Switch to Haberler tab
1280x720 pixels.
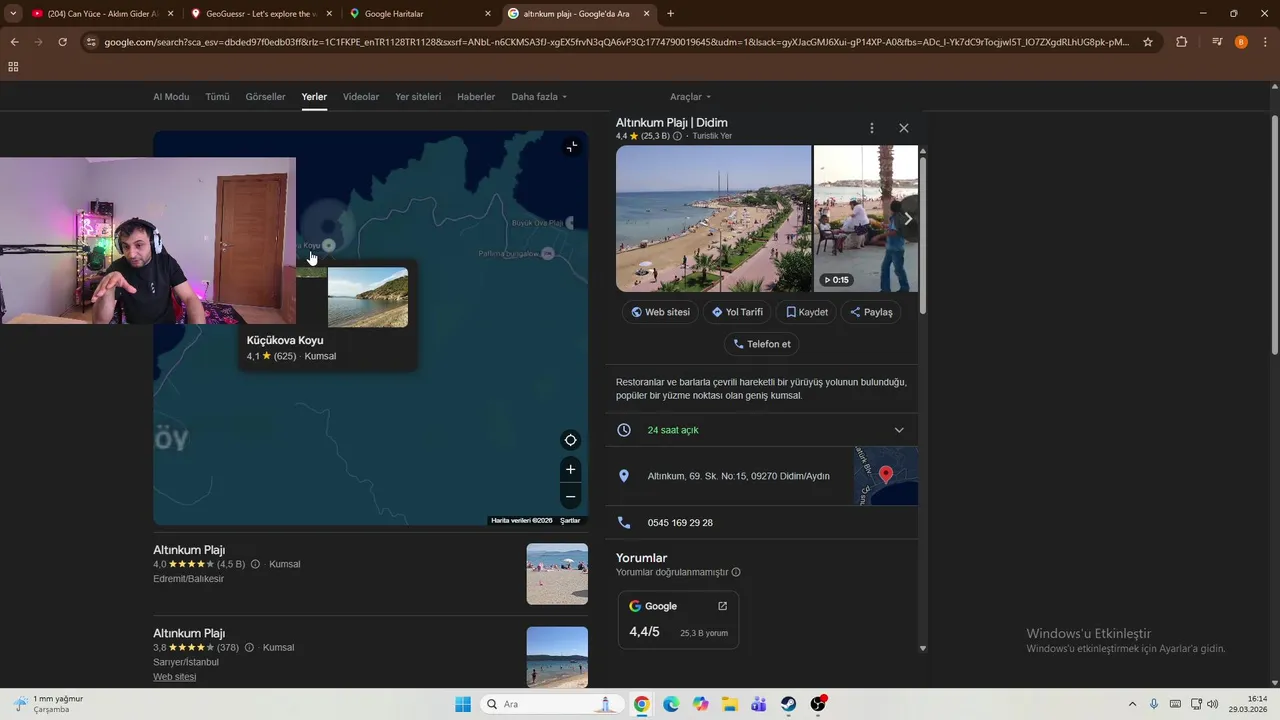(476, 97)
